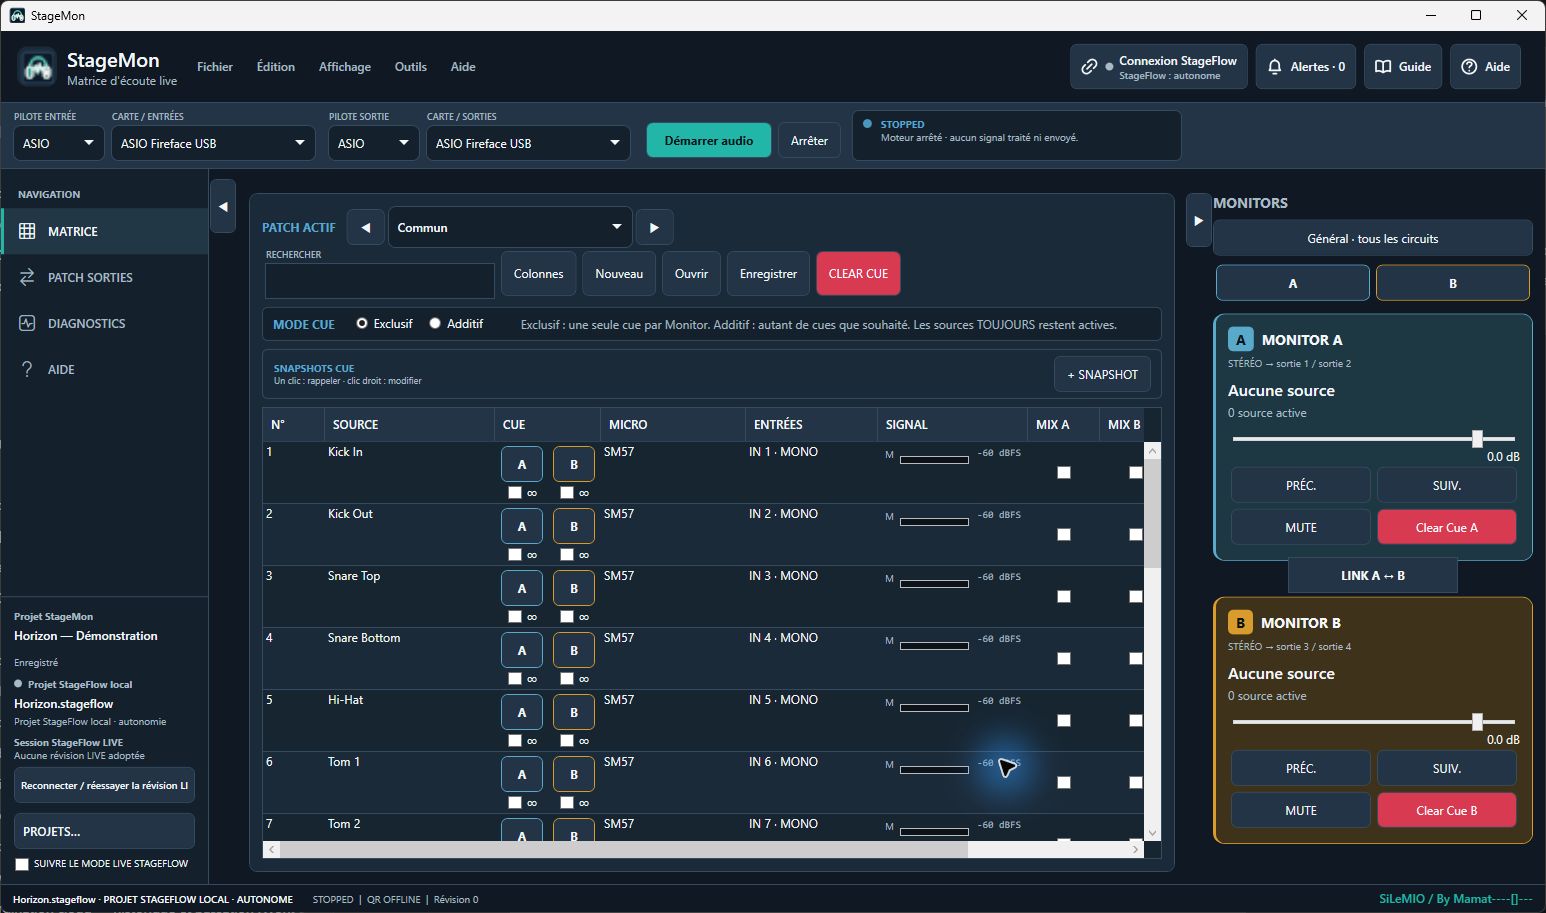Add a cue with + SNAPSHOT
Viewport: 1546px width, 913px height.
[1102, 374]
